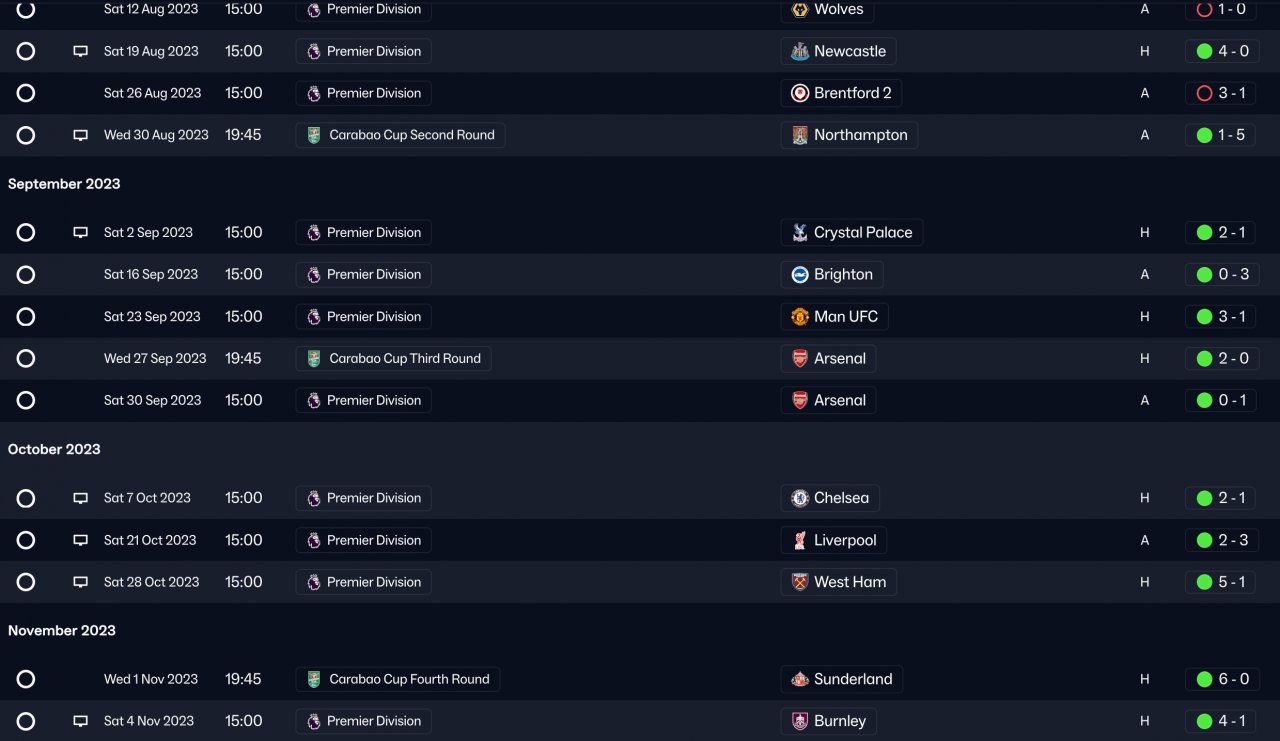Click the Newcastle club crest
Viewport: 1280px width, 741px height.
pyautogui.click(x=800, y=51)
